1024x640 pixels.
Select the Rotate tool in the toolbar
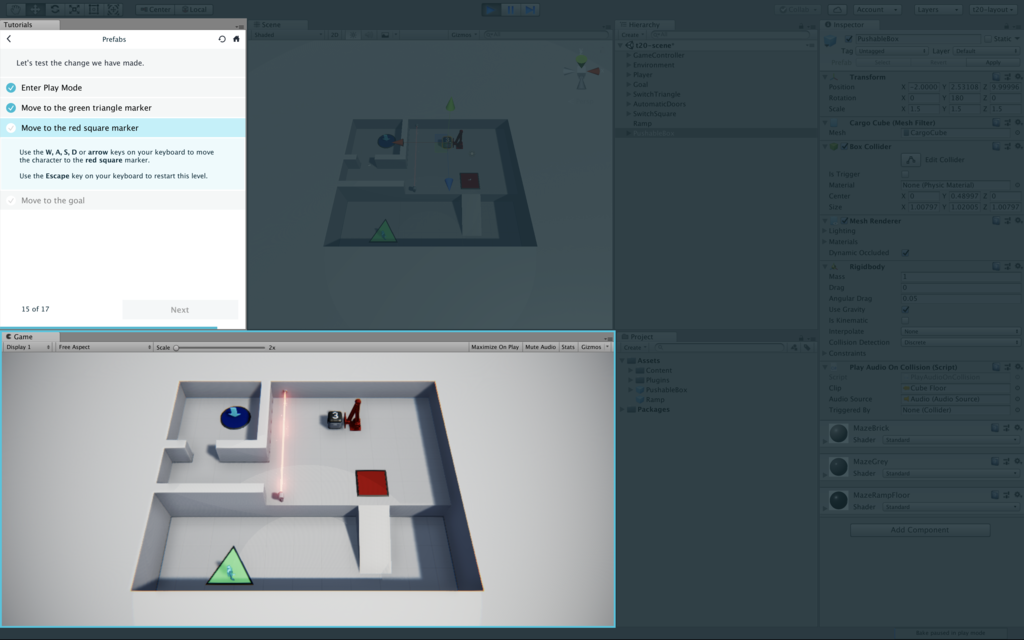coord(54,9)
